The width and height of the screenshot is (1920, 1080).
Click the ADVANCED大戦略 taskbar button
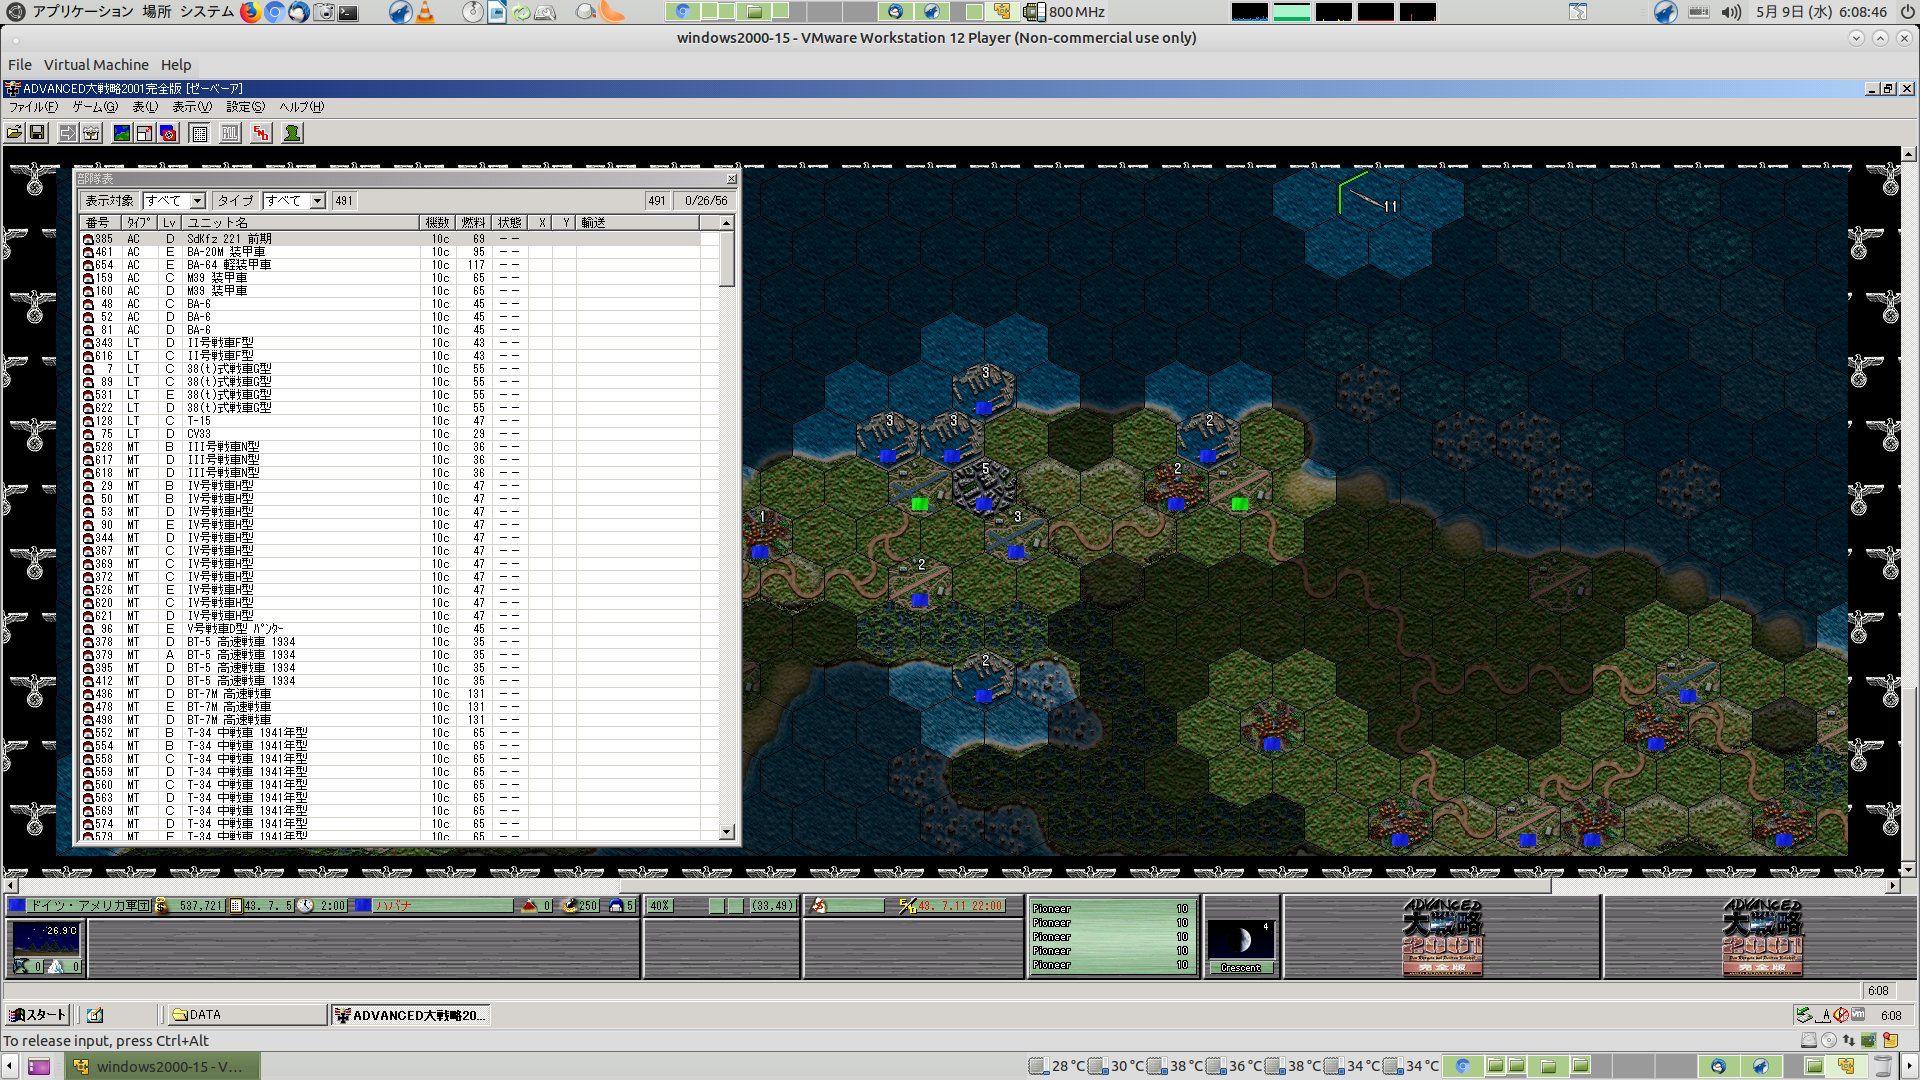coord(410,1015)
